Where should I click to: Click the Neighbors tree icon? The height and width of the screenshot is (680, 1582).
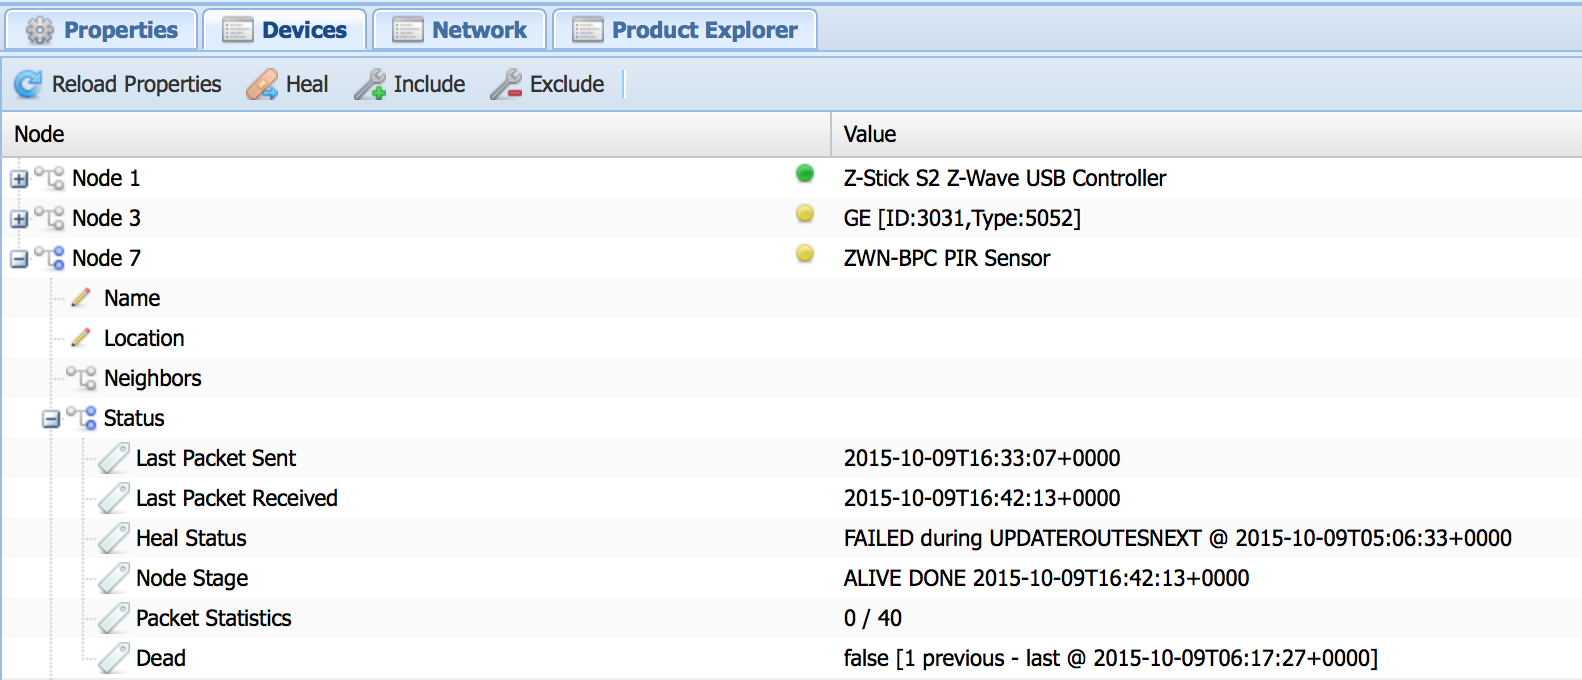tap(81, 378)
